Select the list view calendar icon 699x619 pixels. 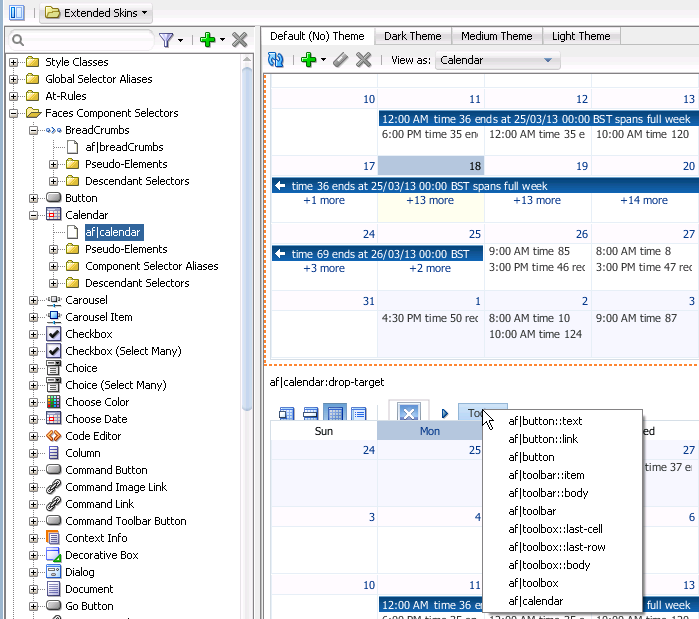pyautogui.click(x=359, y=414)
